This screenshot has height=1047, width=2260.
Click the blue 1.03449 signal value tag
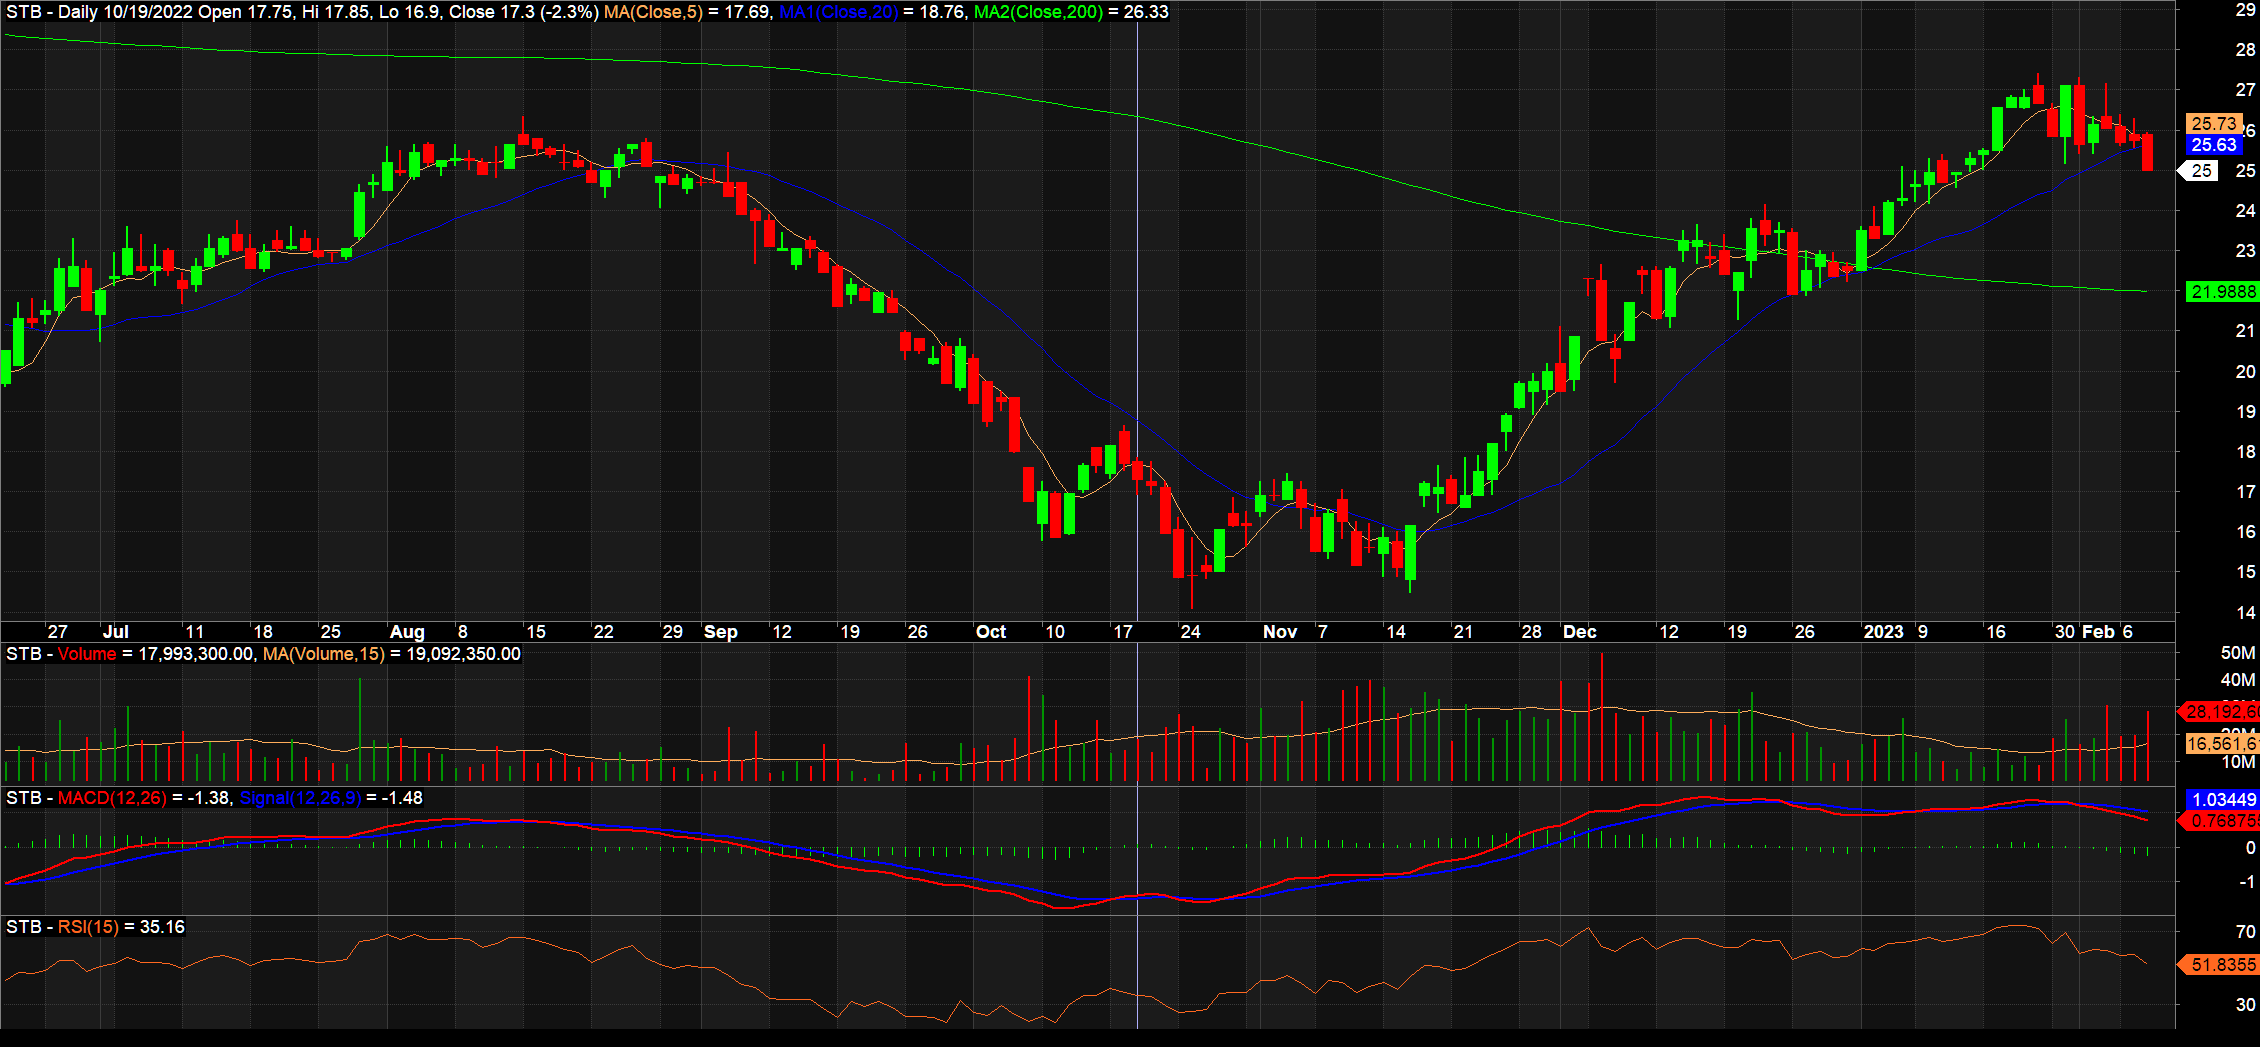tap(2222, 800)
